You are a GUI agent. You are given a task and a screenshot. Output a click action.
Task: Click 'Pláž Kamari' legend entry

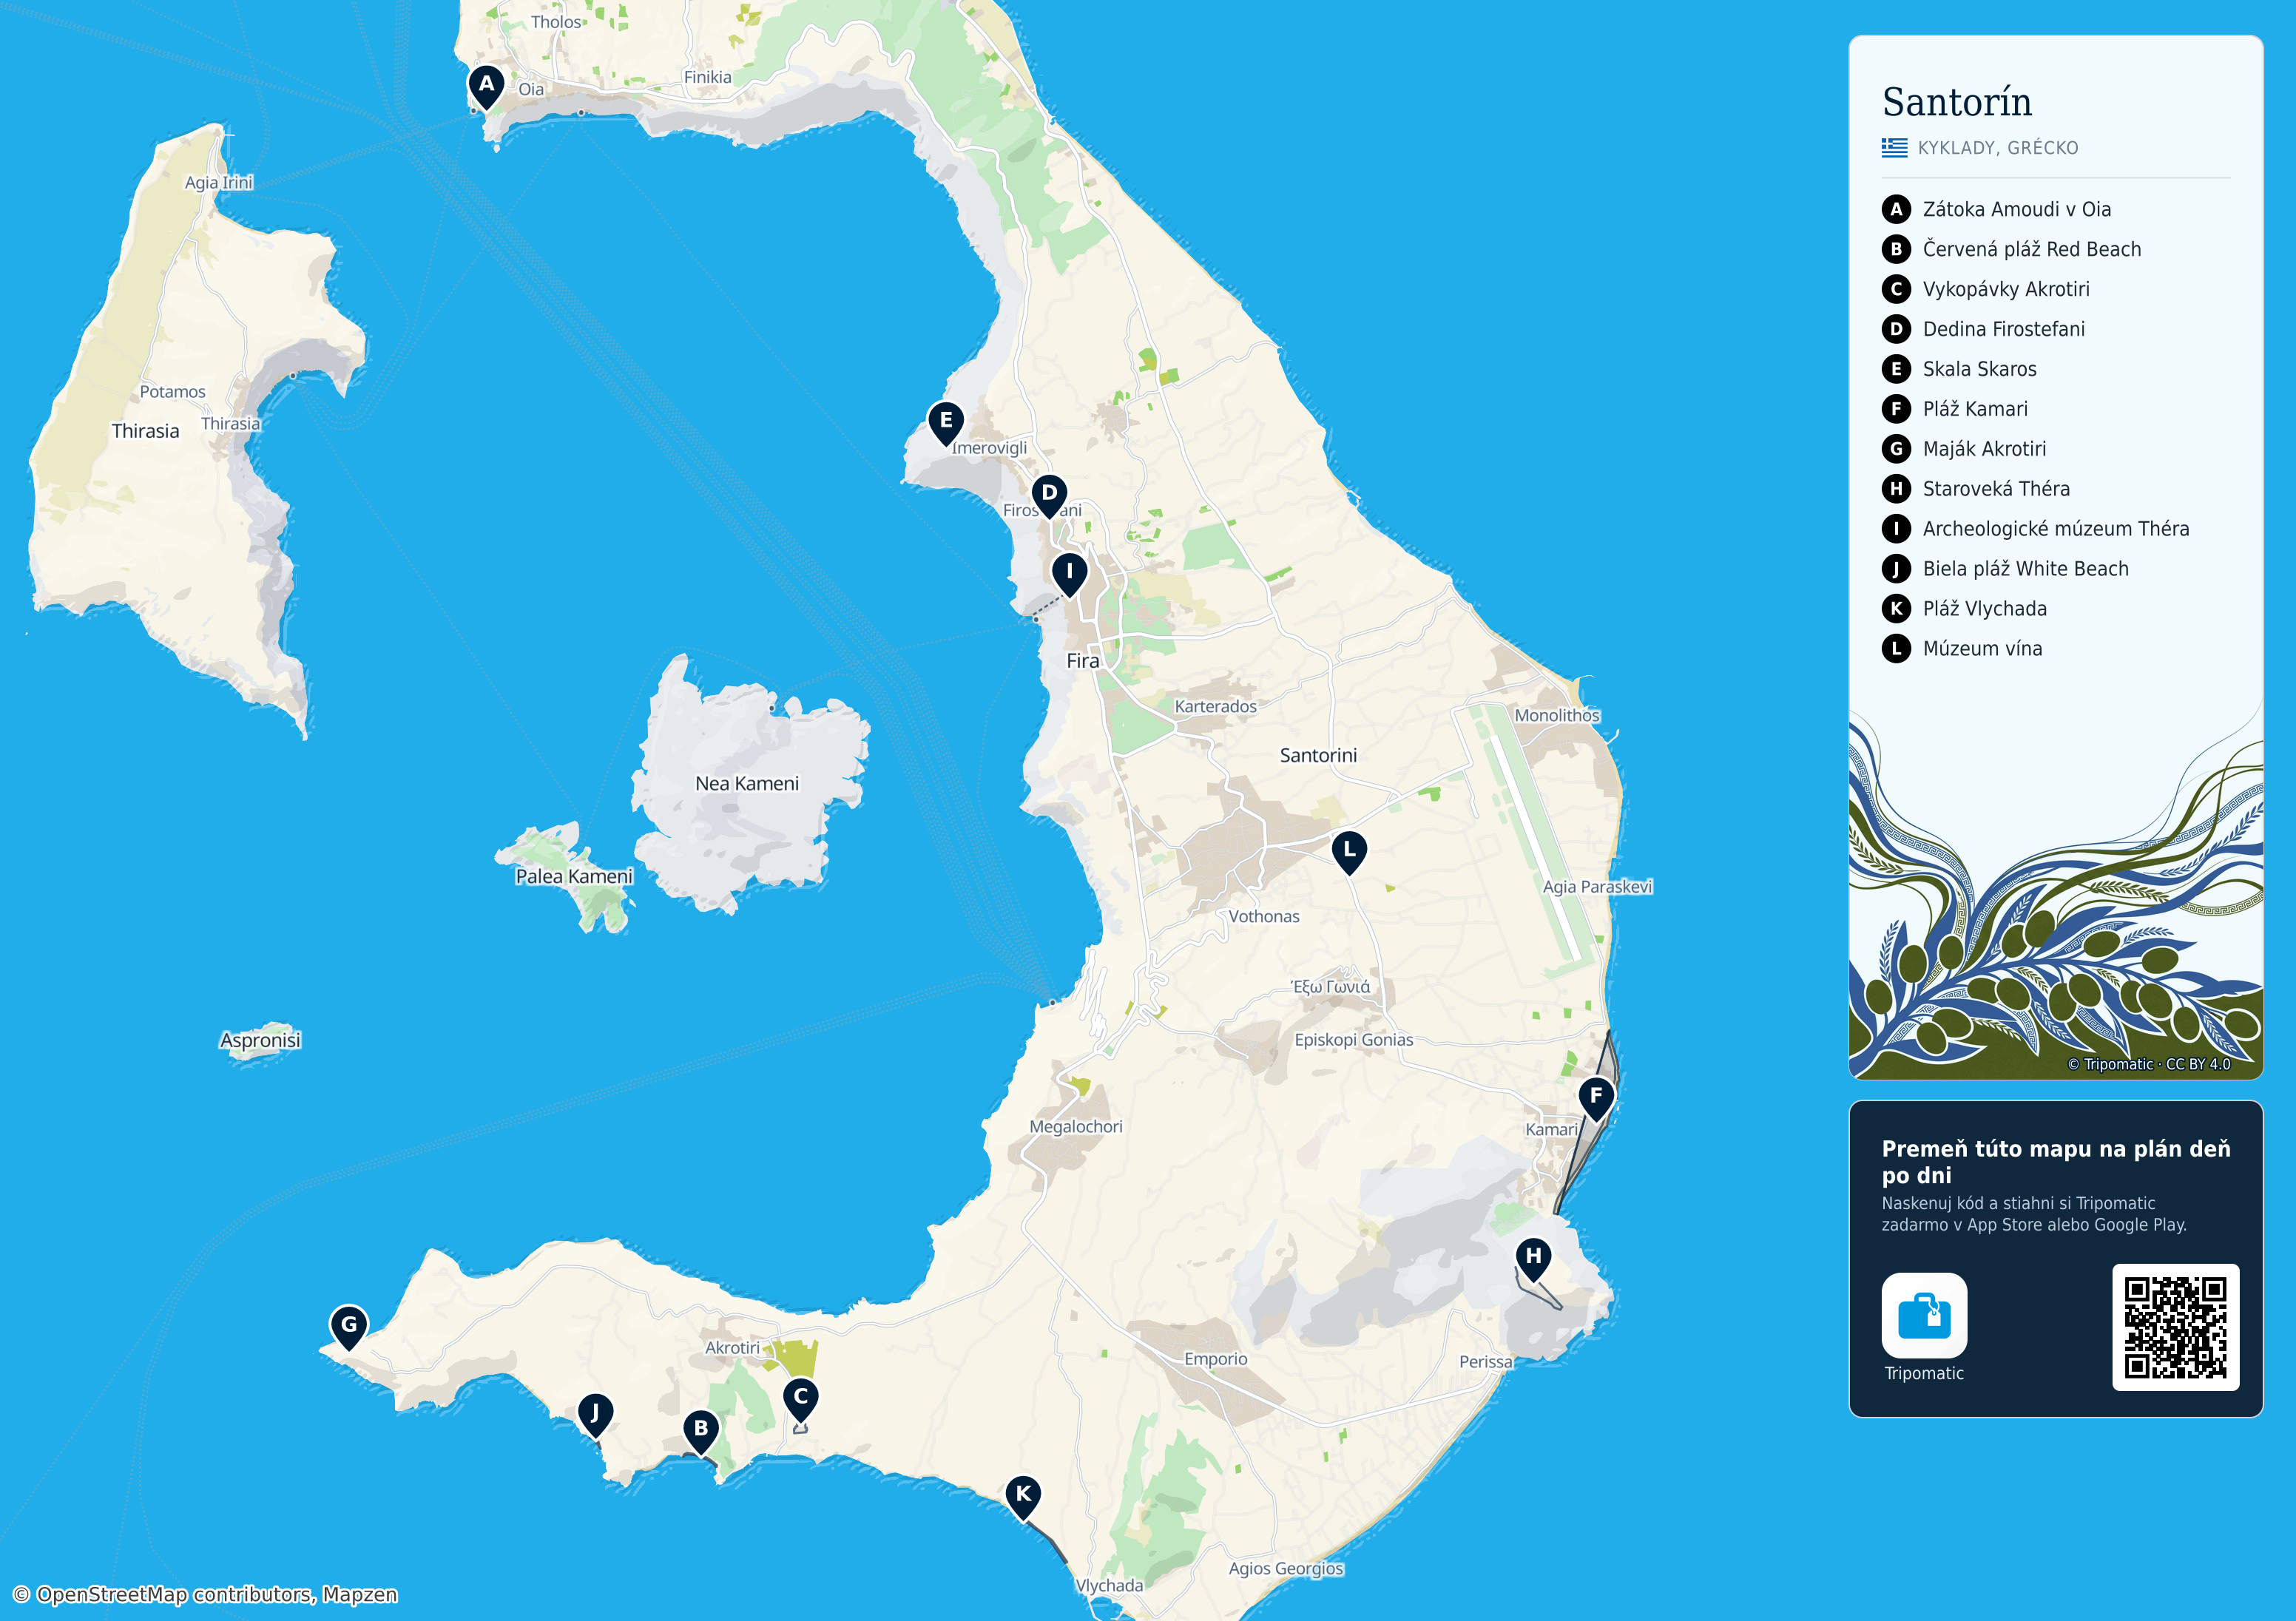(x=1975, y=409)
